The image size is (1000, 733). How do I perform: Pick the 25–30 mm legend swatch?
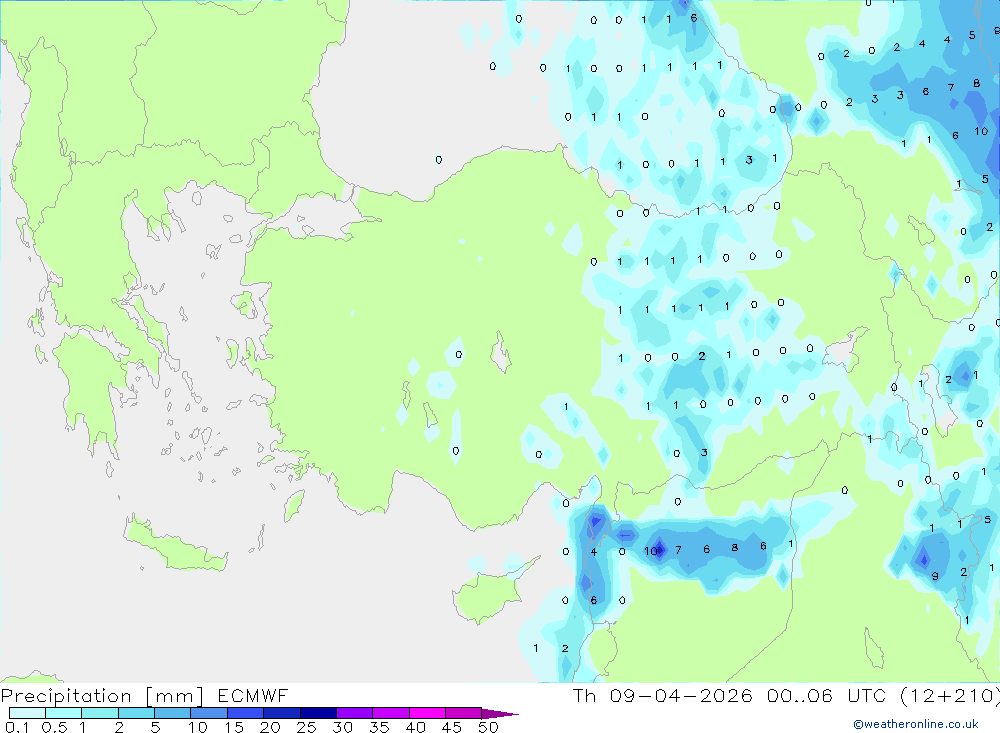(318, 713)
